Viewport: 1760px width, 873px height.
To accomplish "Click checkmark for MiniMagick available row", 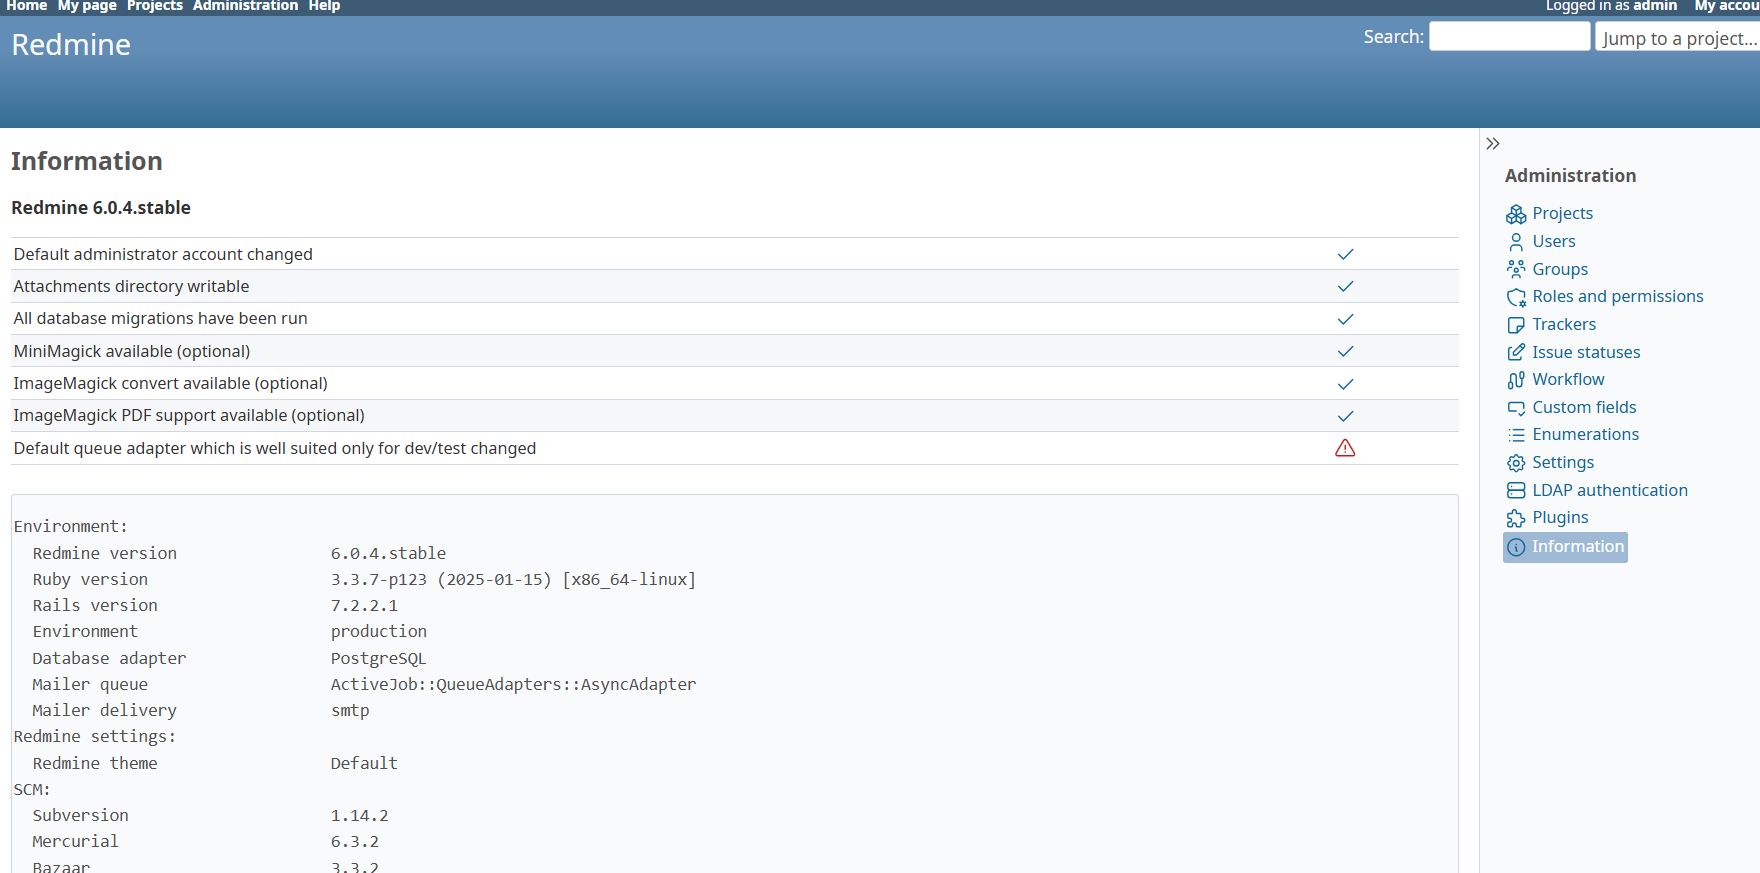I will (1345, 351).
